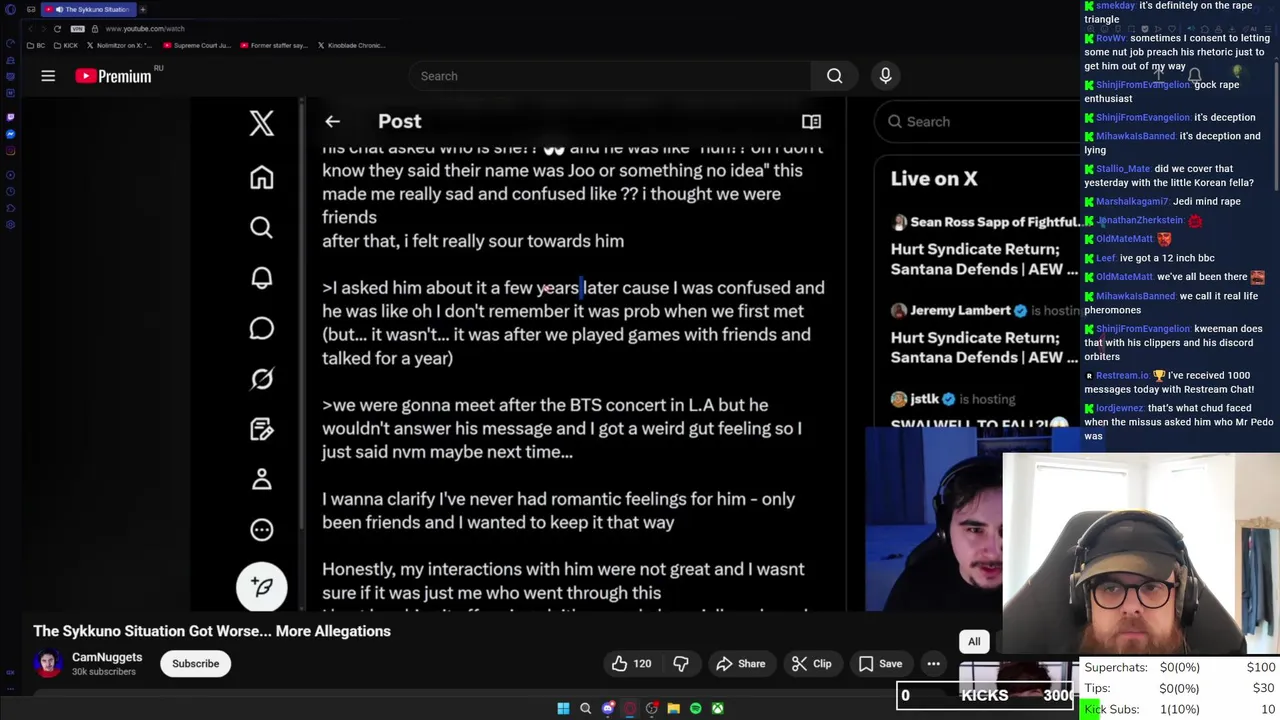Open X Home from the sidebar

click(x=261, y=178)
